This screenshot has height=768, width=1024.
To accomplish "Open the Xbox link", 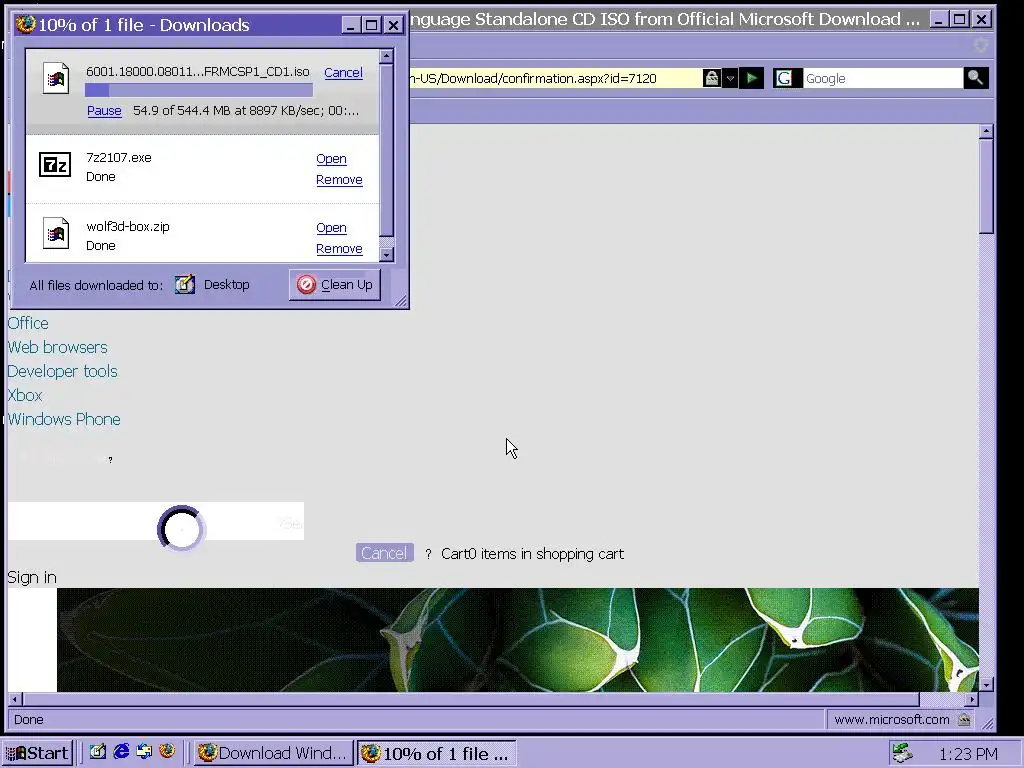I will [25, 396].
